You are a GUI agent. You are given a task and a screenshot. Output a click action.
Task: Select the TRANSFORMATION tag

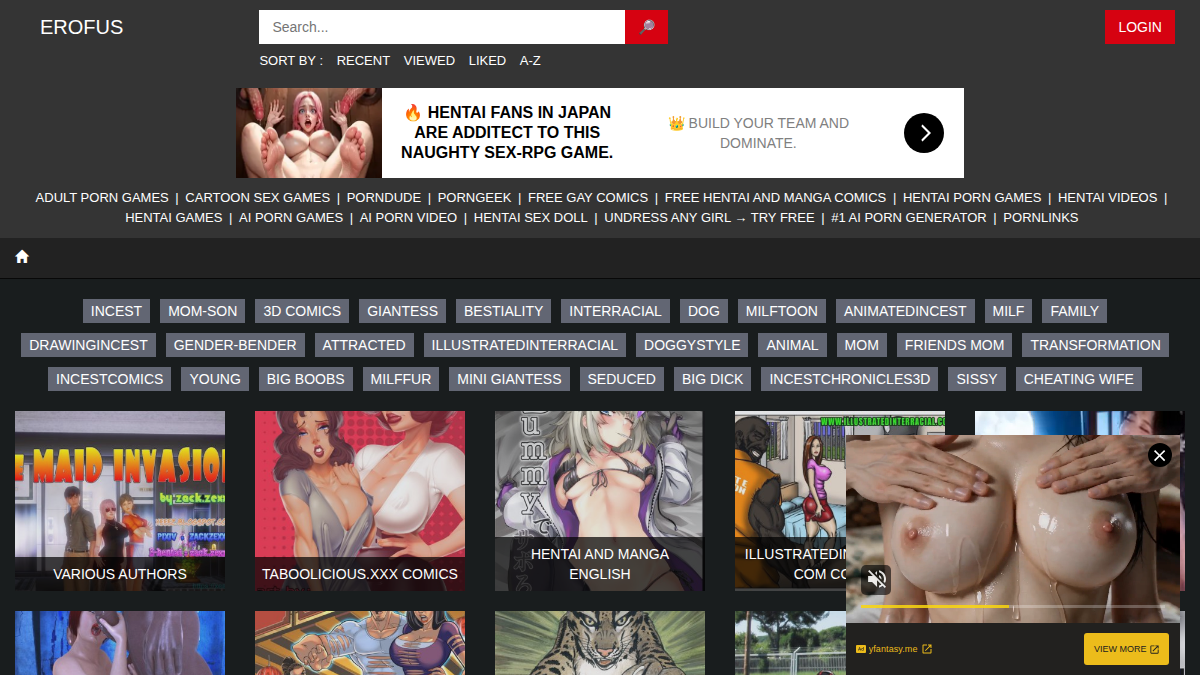point(1096,345)
